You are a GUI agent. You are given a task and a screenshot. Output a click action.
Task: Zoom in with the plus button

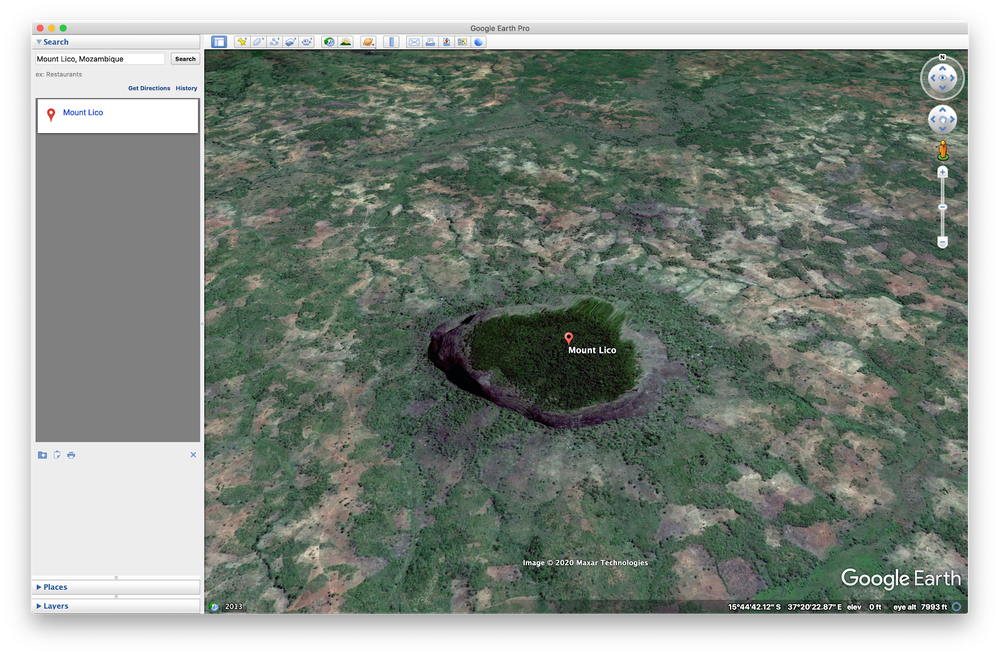(x=942, y=173)
